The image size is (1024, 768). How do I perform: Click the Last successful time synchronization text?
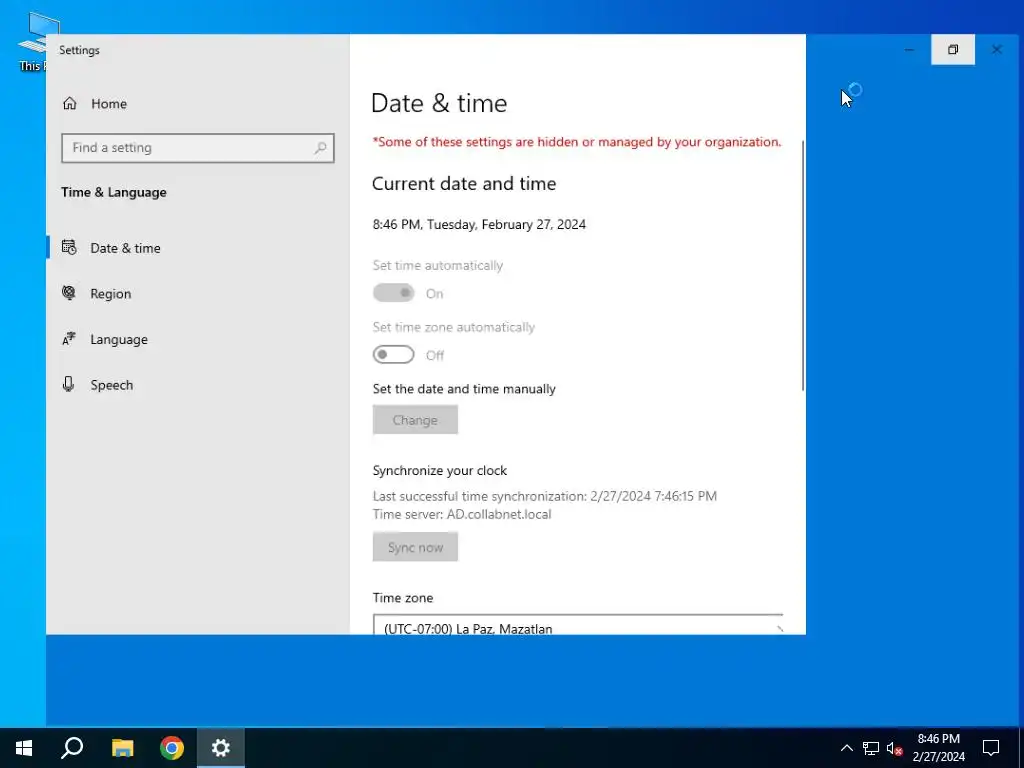pyautogui.click(x=545, y=496)
